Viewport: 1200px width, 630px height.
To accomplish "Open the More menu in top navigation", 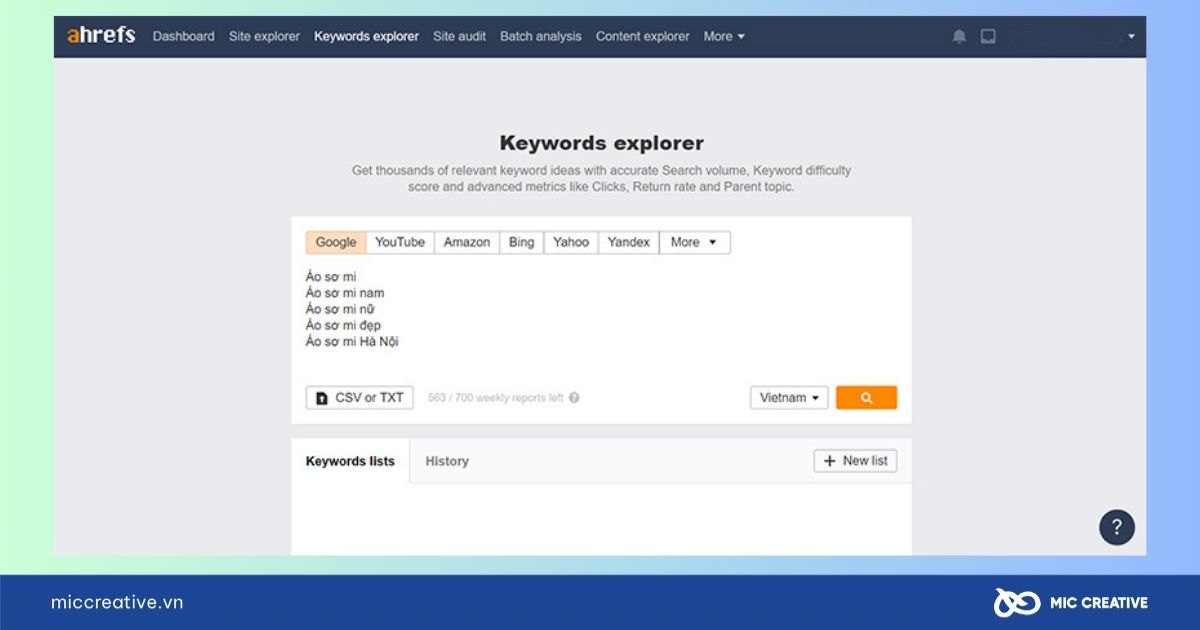I will point(724,36).
